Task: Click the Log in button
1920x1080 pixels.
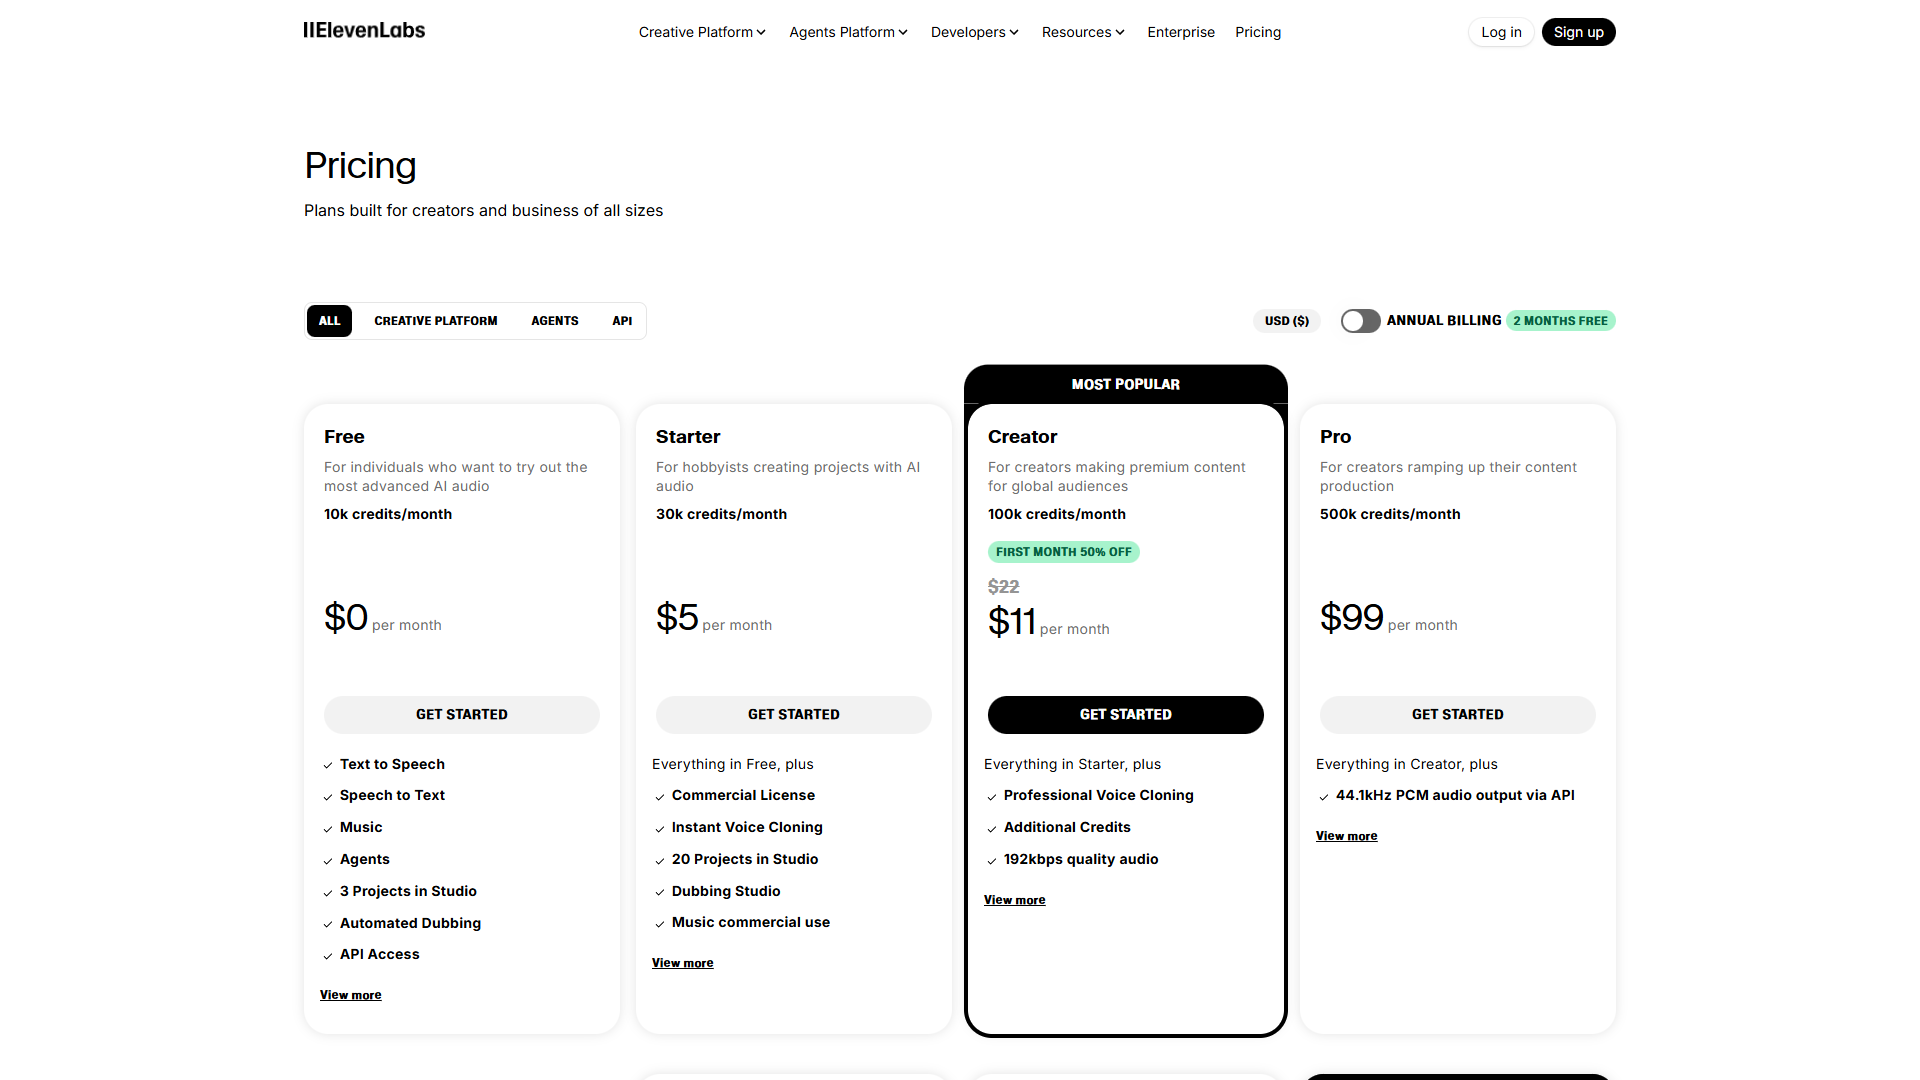Action: point(1500,32)
